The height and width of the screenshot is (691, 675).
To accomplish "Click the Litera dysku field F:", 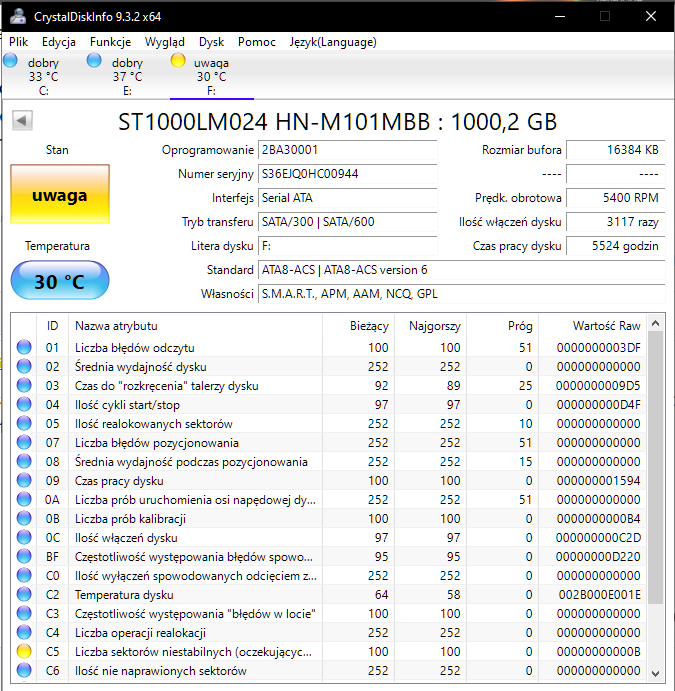I will click(348, 245).
